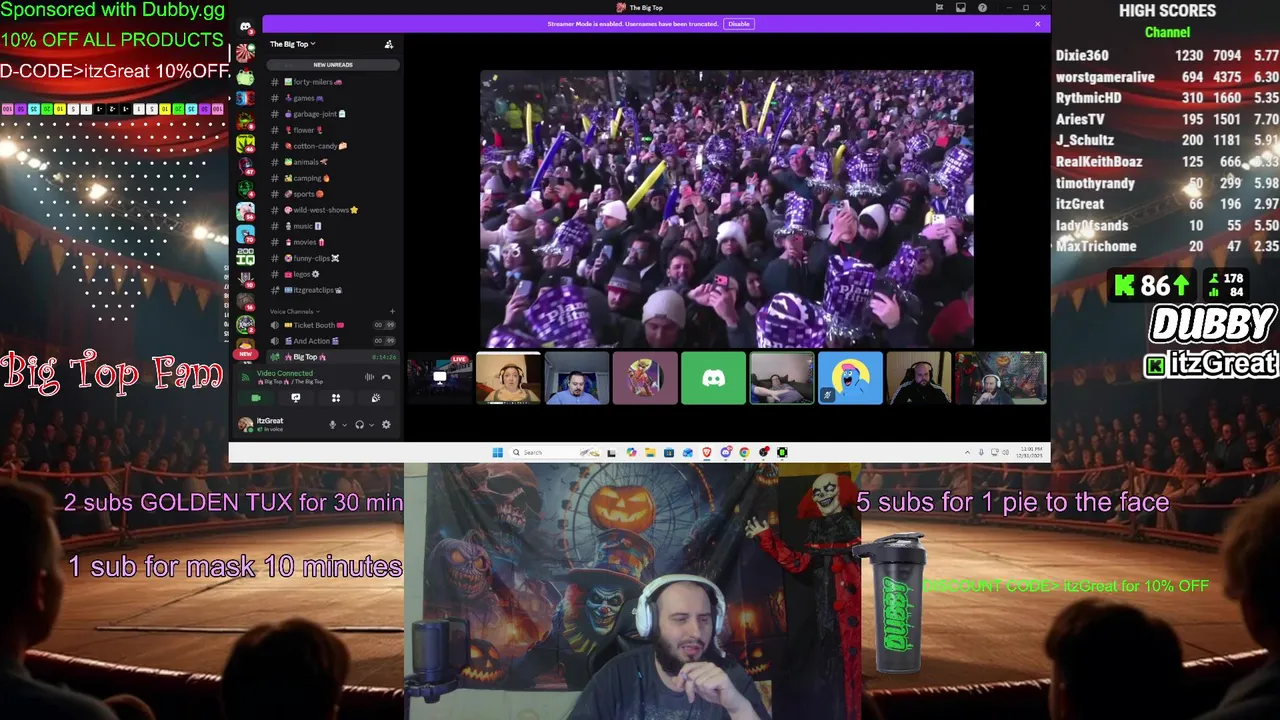Select the green Discord logo participant tile
Viewport: 1280px width, 720px height.
[713, 378]
